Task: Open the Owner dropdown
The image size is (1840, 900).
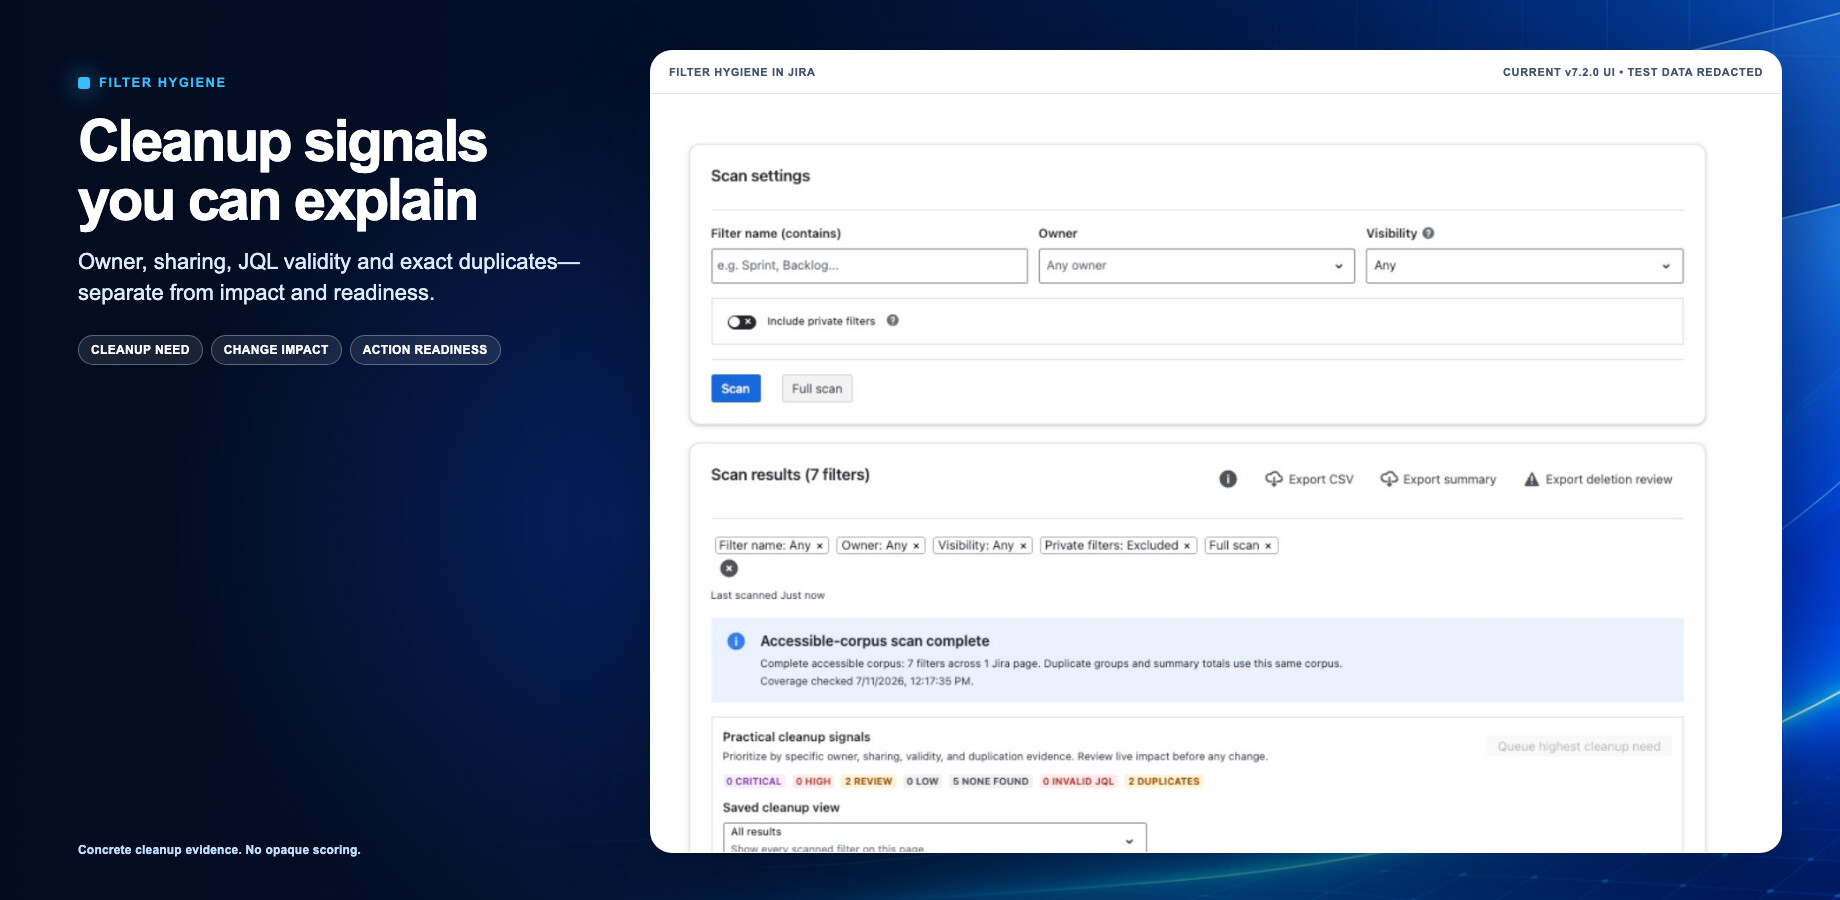Action: (x=1196, y=266)
